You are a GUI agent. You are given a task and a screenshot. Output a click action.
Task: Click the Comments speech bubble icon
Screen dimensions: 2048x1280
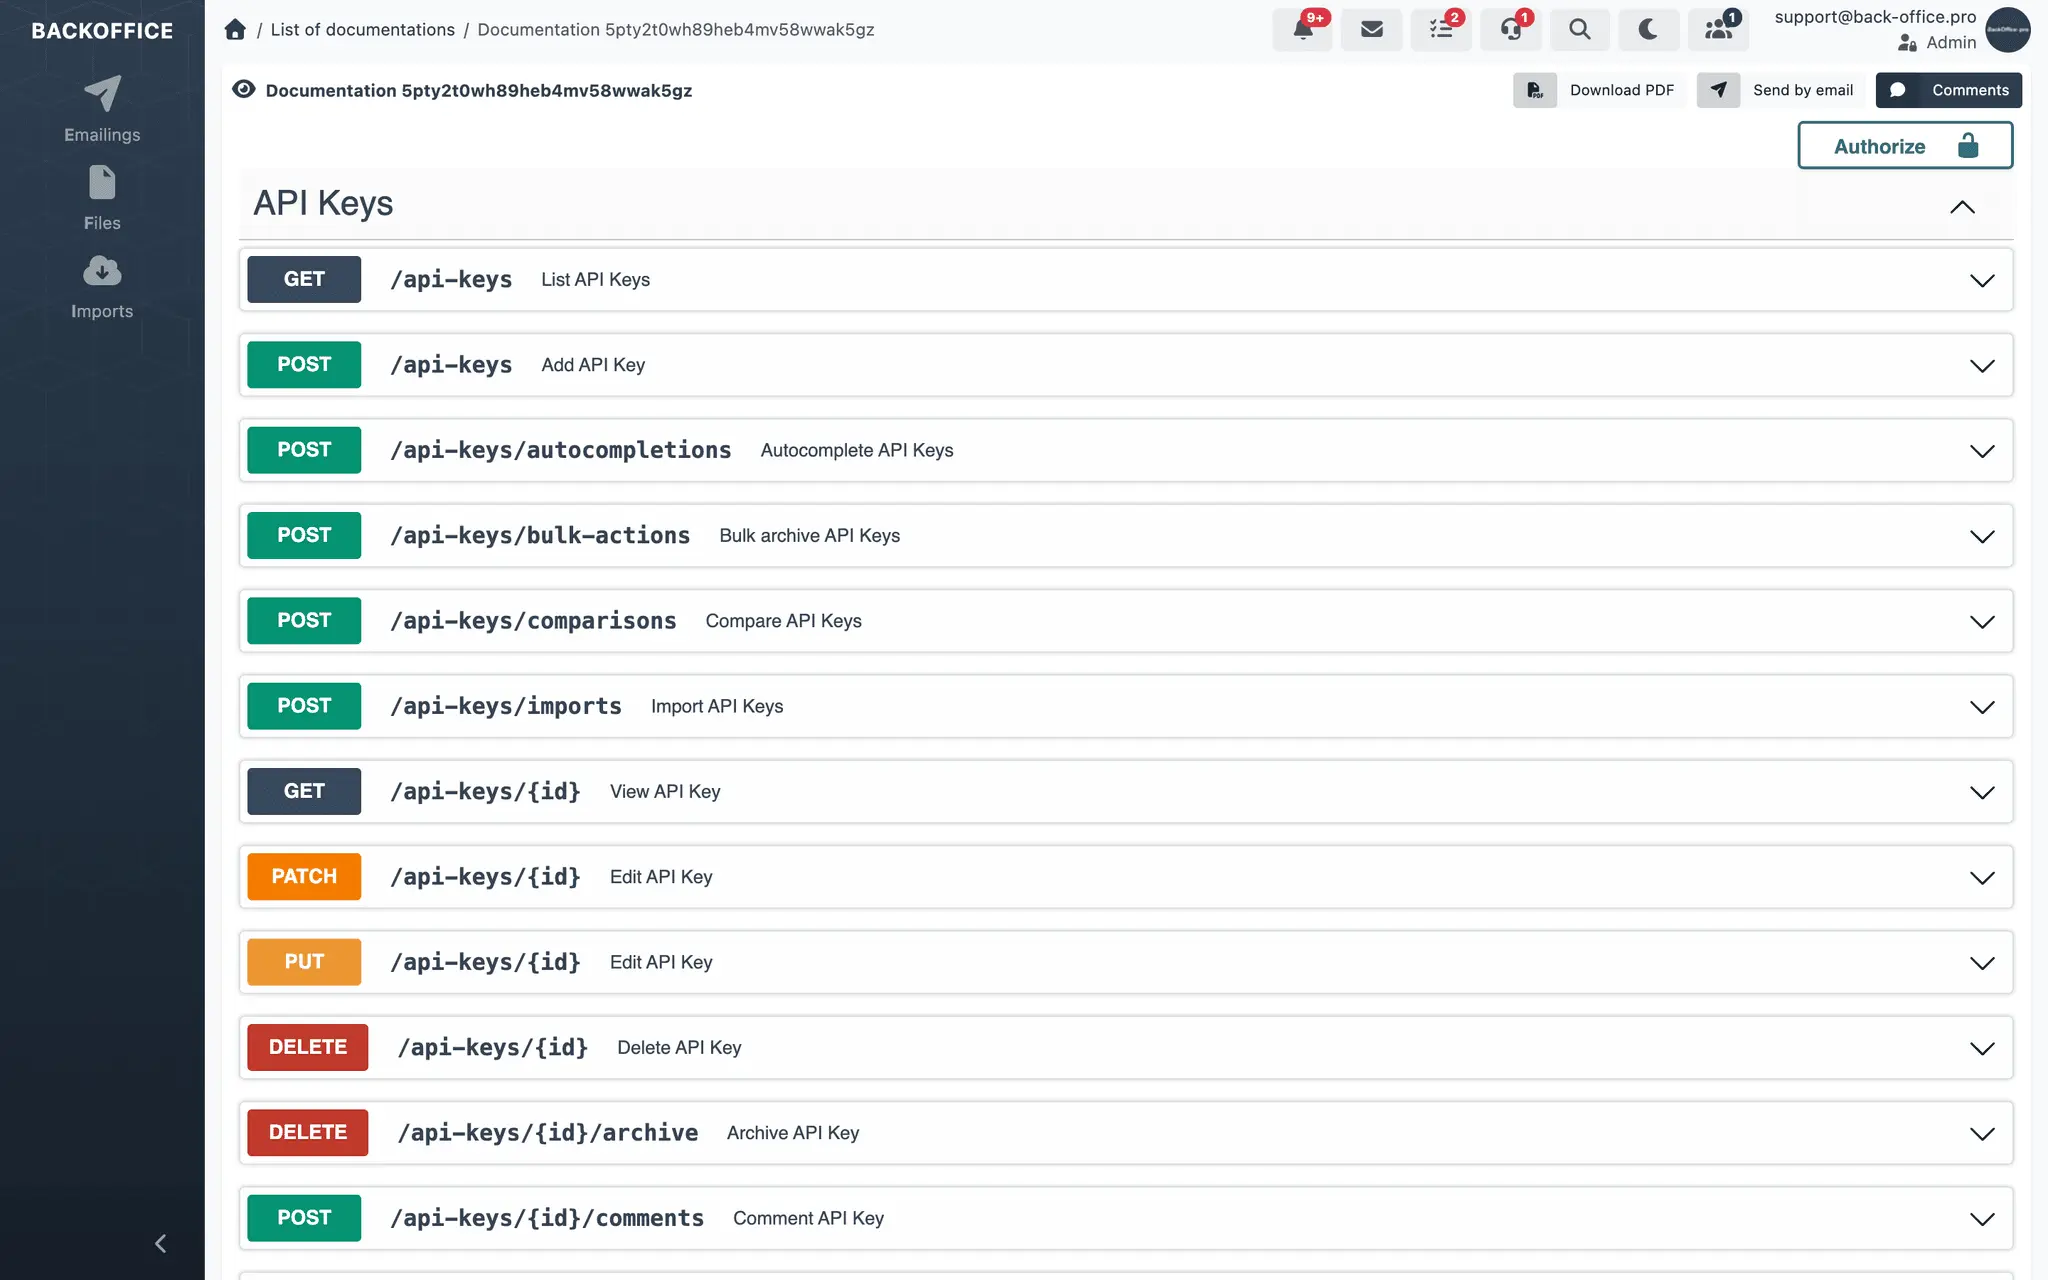1897,90
